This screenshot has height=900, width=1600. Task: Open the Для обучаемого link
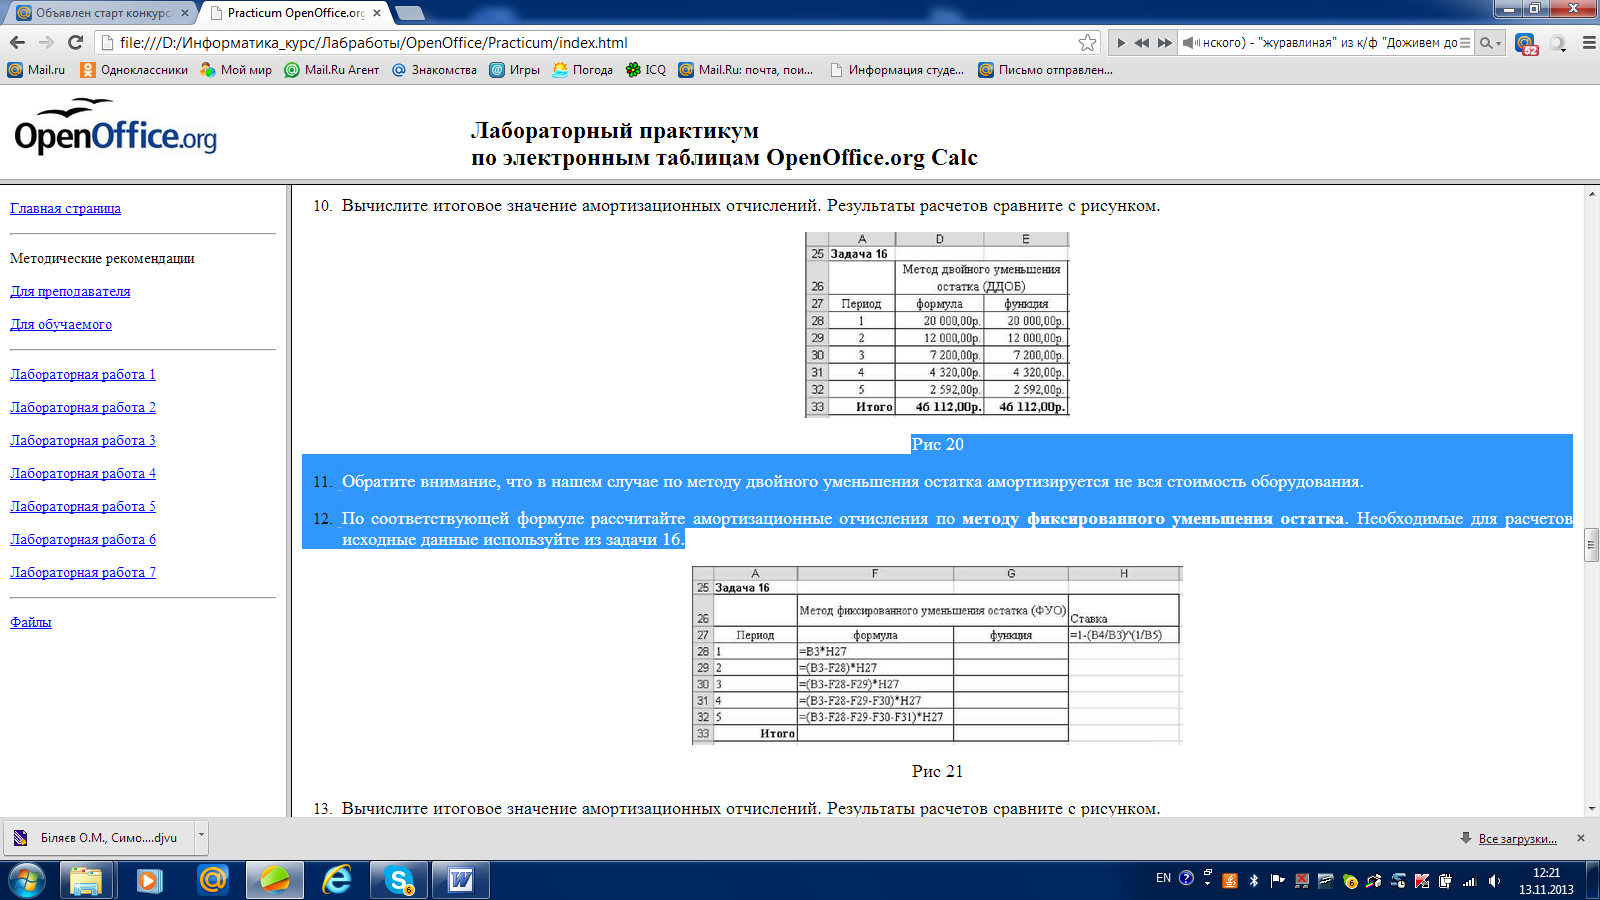click(x=61, y=324)
